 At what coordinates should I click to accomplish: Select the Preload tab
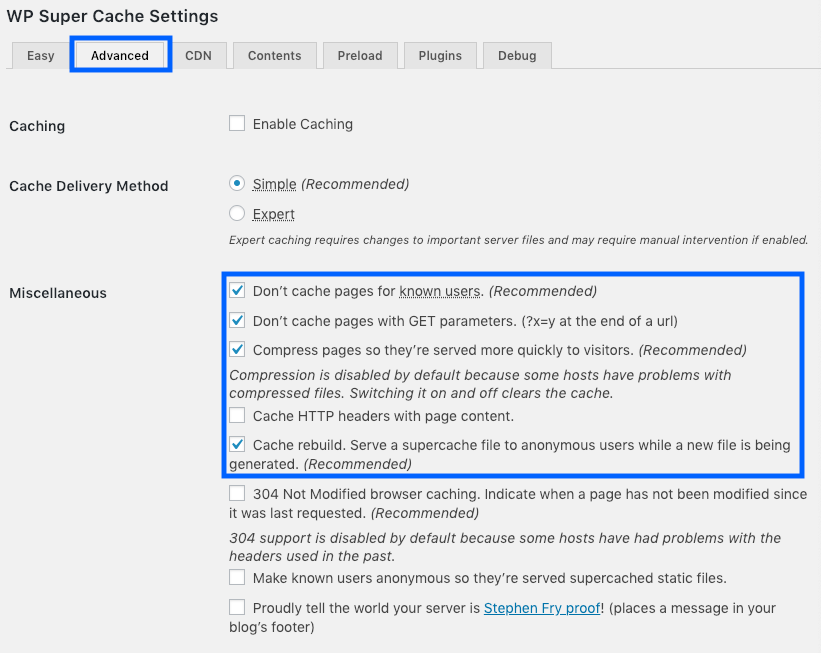(x=360, y=56)
